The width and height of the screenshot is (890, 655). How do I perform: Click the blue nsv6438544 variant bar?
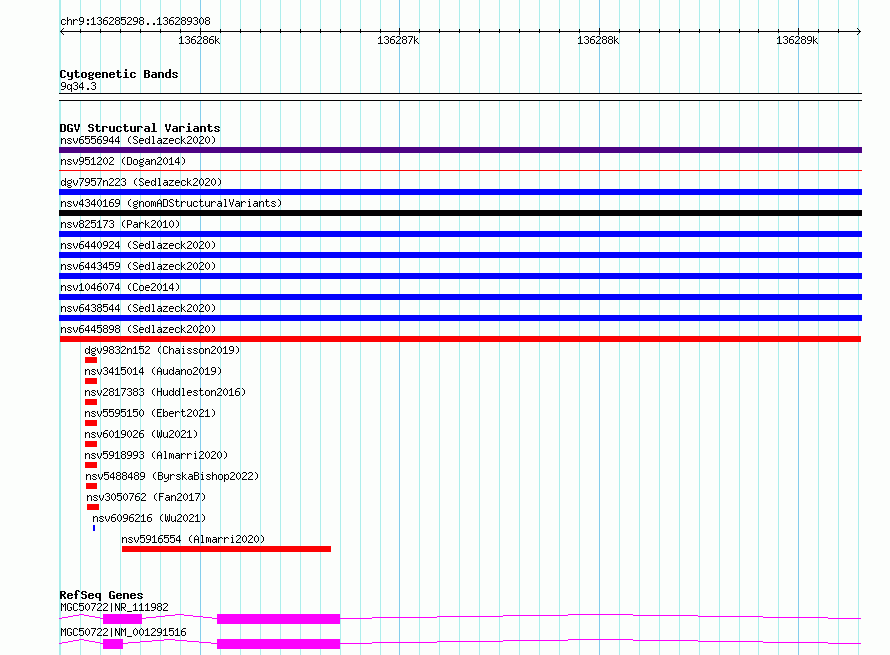tap(460, 318)
